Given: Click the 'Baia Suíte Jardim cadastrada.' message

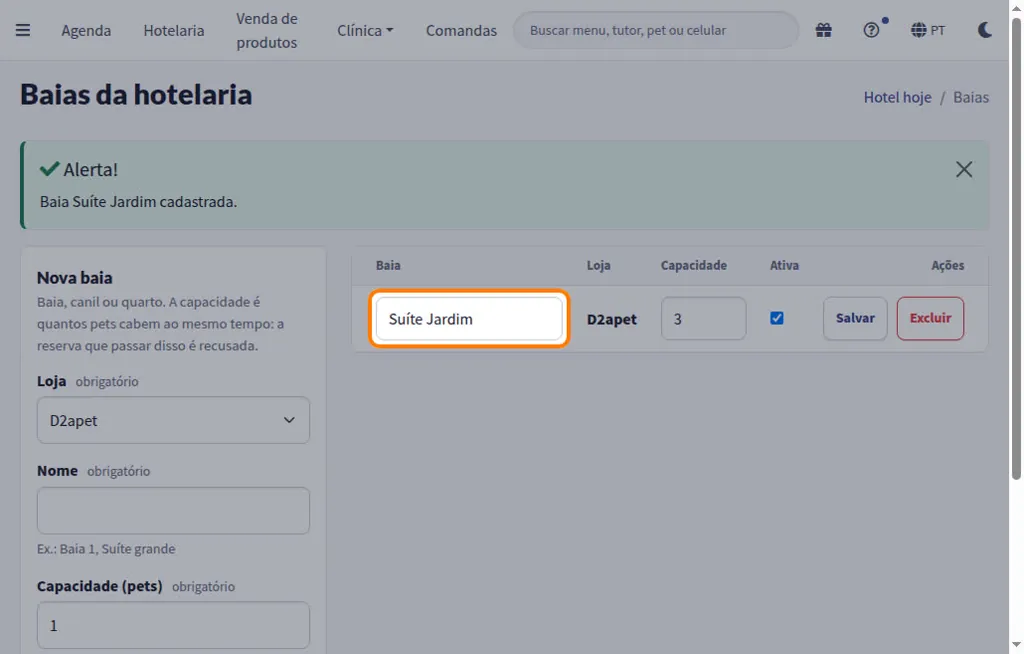Looking at the screenshot, I should (x=138, y=202).
